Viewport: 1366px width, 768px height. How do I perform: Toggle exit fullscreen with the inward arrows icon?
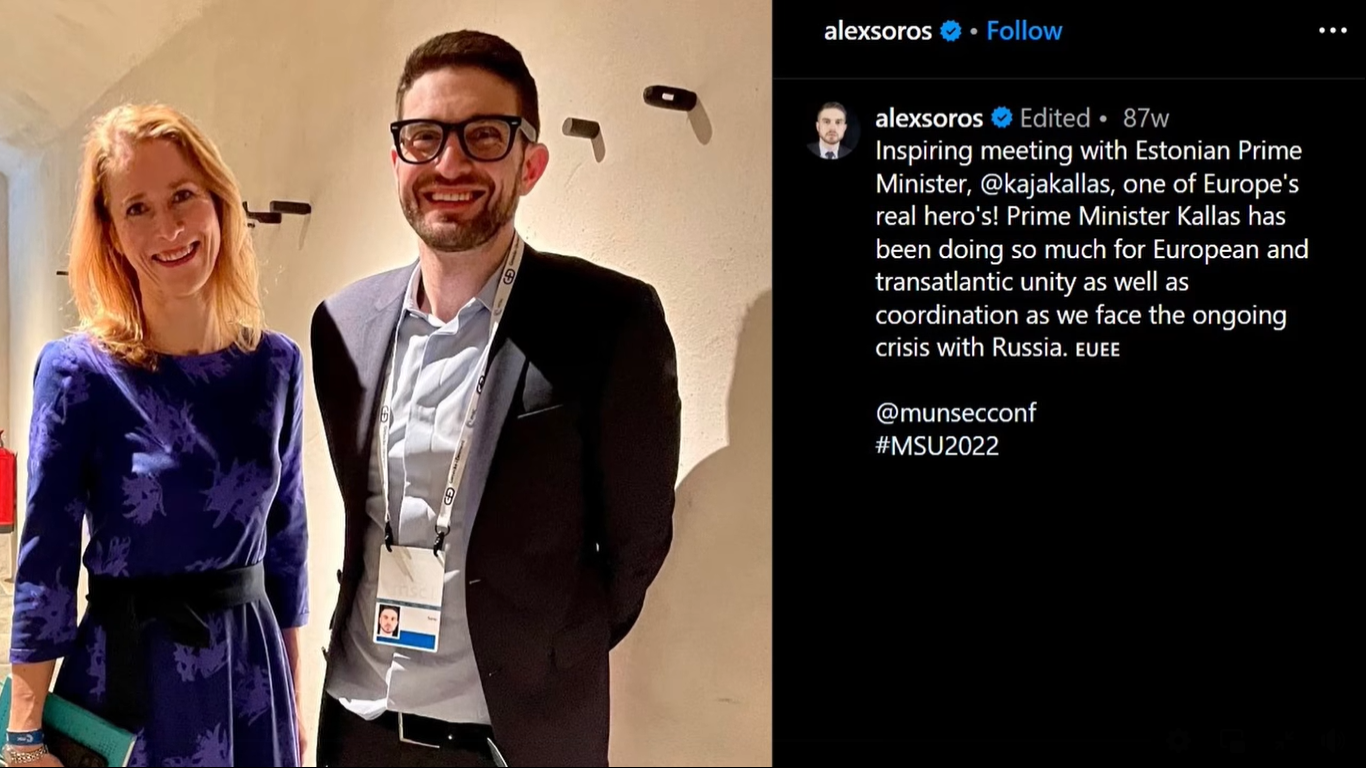click(1284, 741)
